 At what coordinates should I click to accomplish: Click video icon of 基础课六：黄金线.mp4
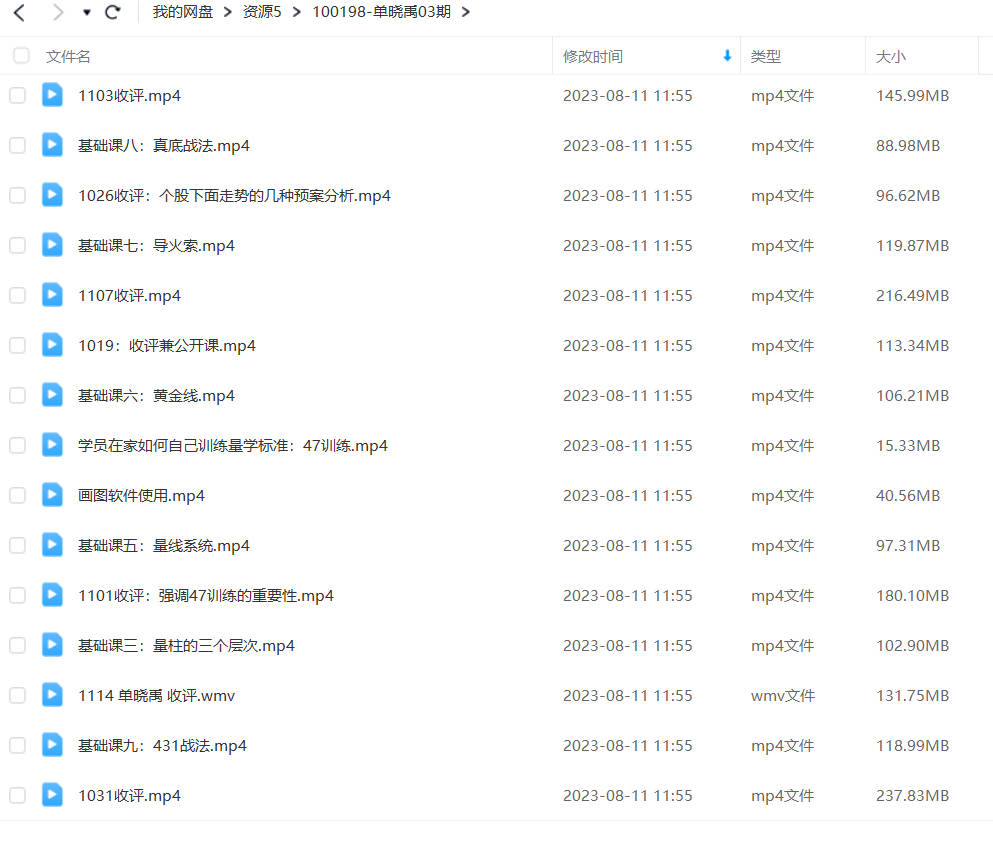(52, 395)
